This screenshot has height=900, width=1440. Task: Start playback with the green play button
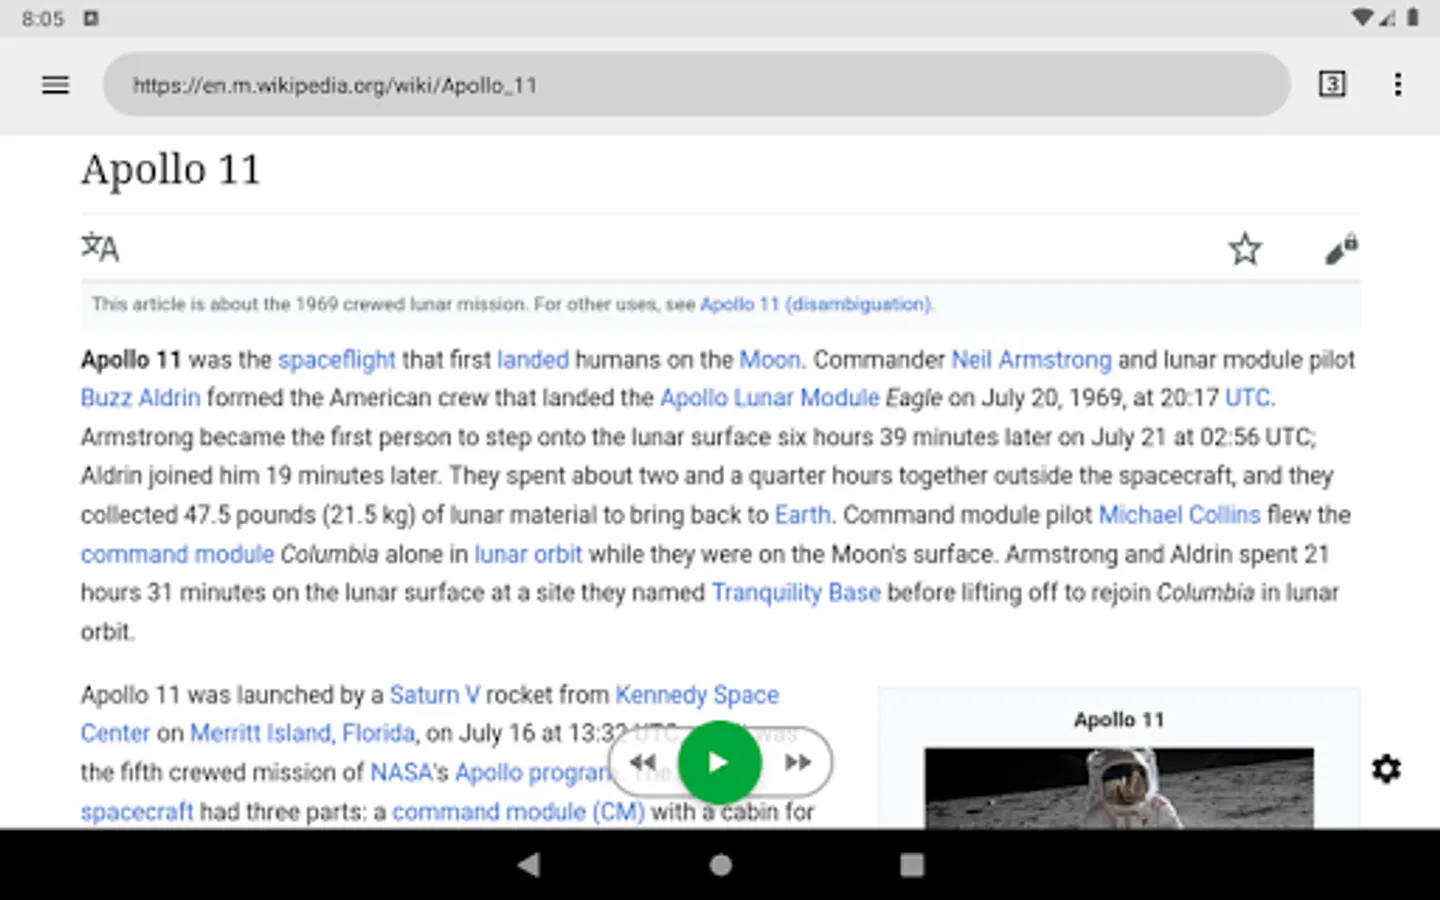[719, 762]
